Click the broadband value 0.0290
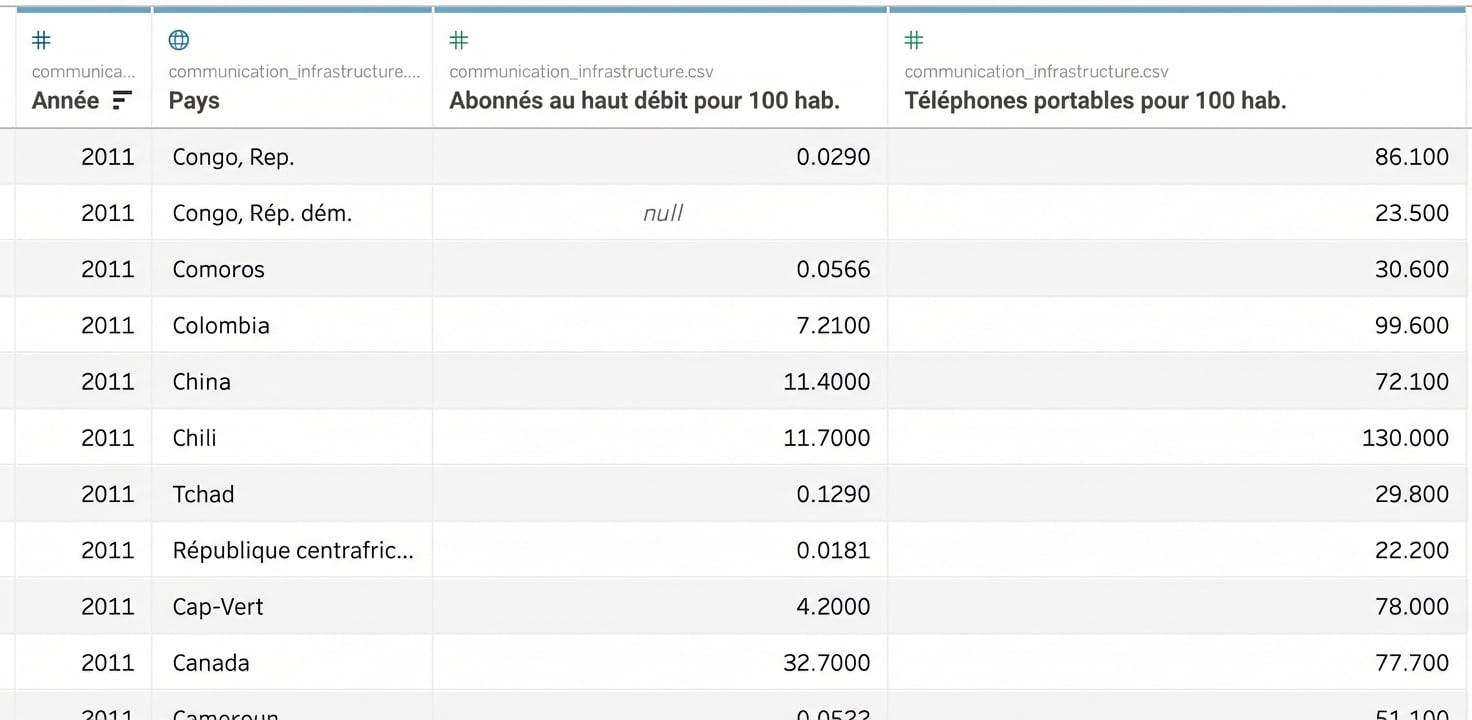This screenshot has height=720, width=1472. tap(833, 157)
